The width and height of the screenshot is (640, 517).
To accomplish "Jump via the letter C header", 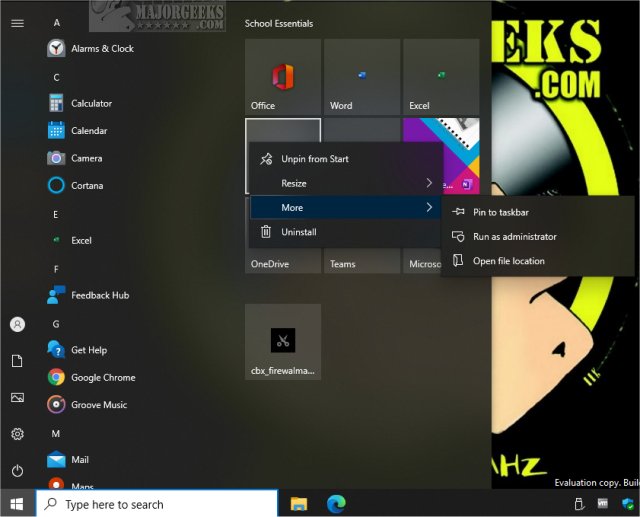I will [56, 77].
